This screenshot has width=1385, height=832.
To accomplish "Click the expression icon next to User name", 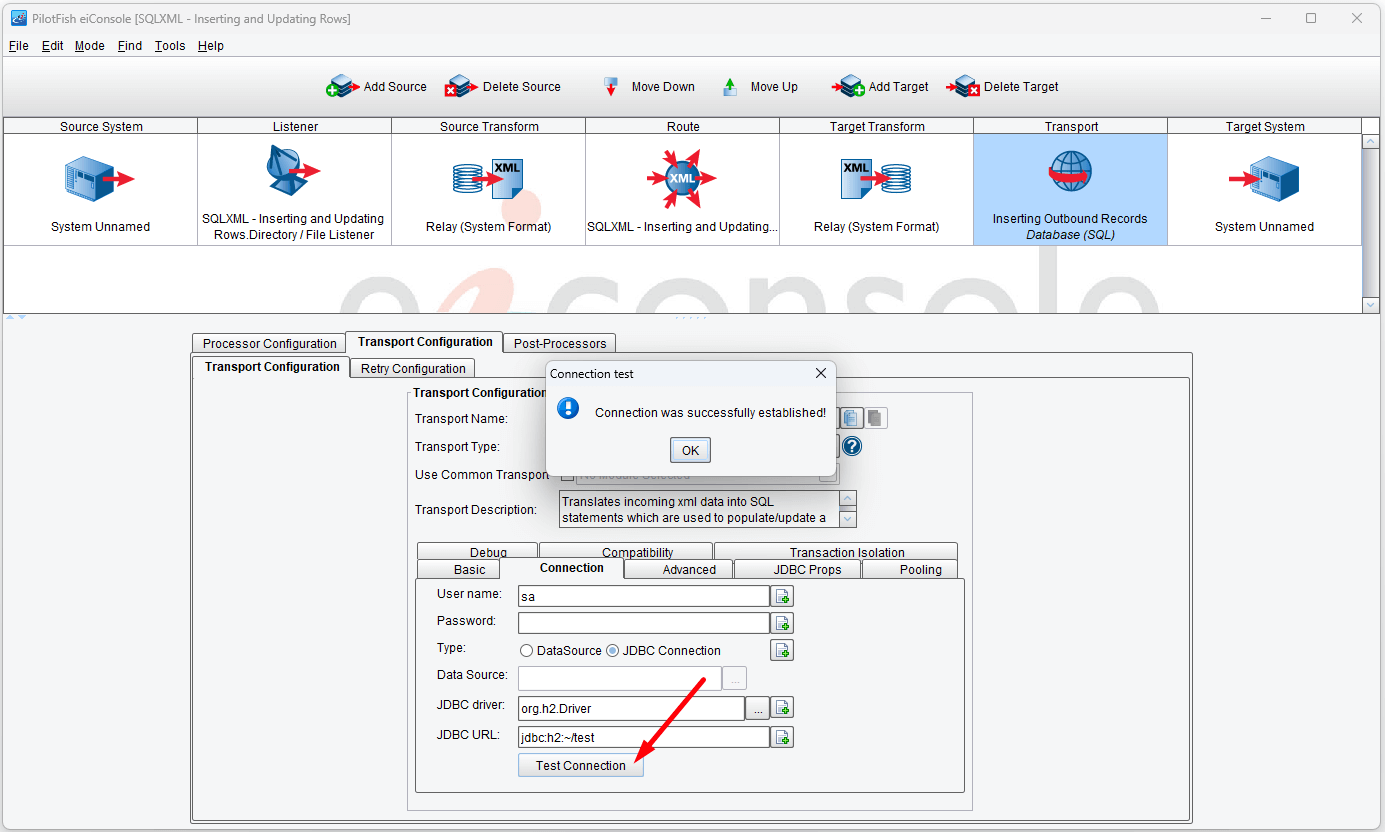I will pos(782,596).
